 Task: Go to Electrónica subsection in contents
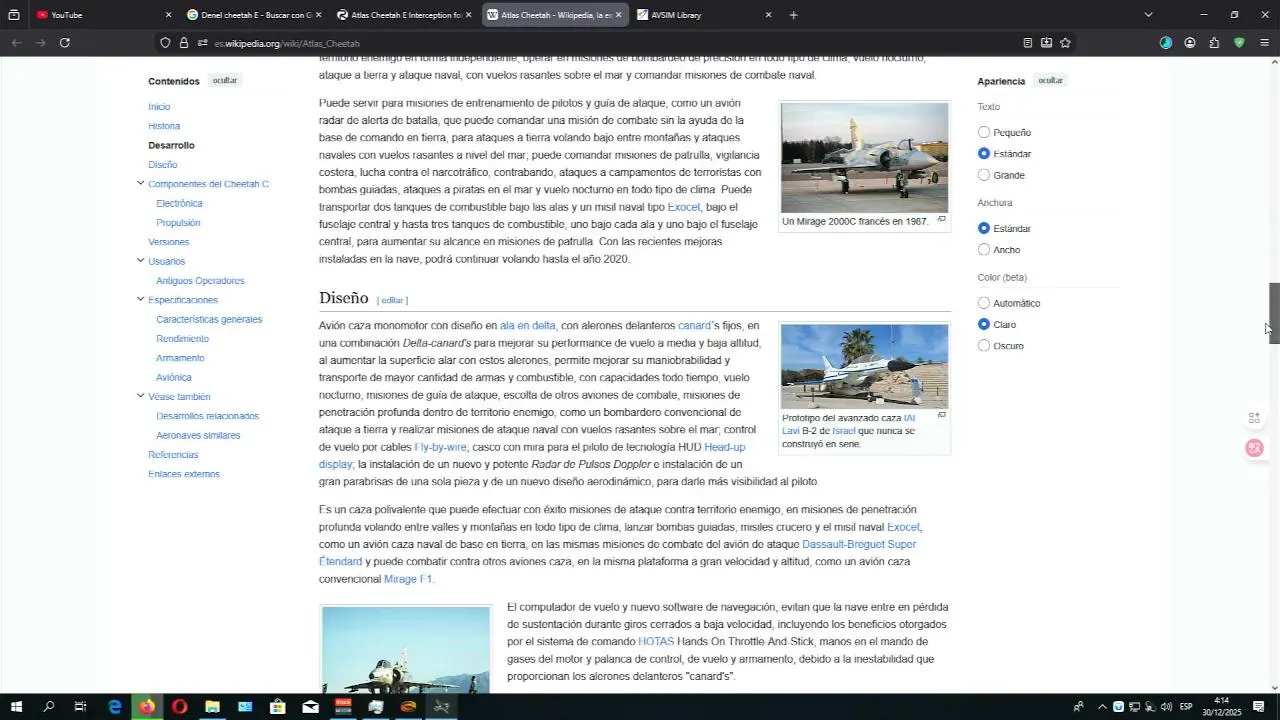click(179, 204)
